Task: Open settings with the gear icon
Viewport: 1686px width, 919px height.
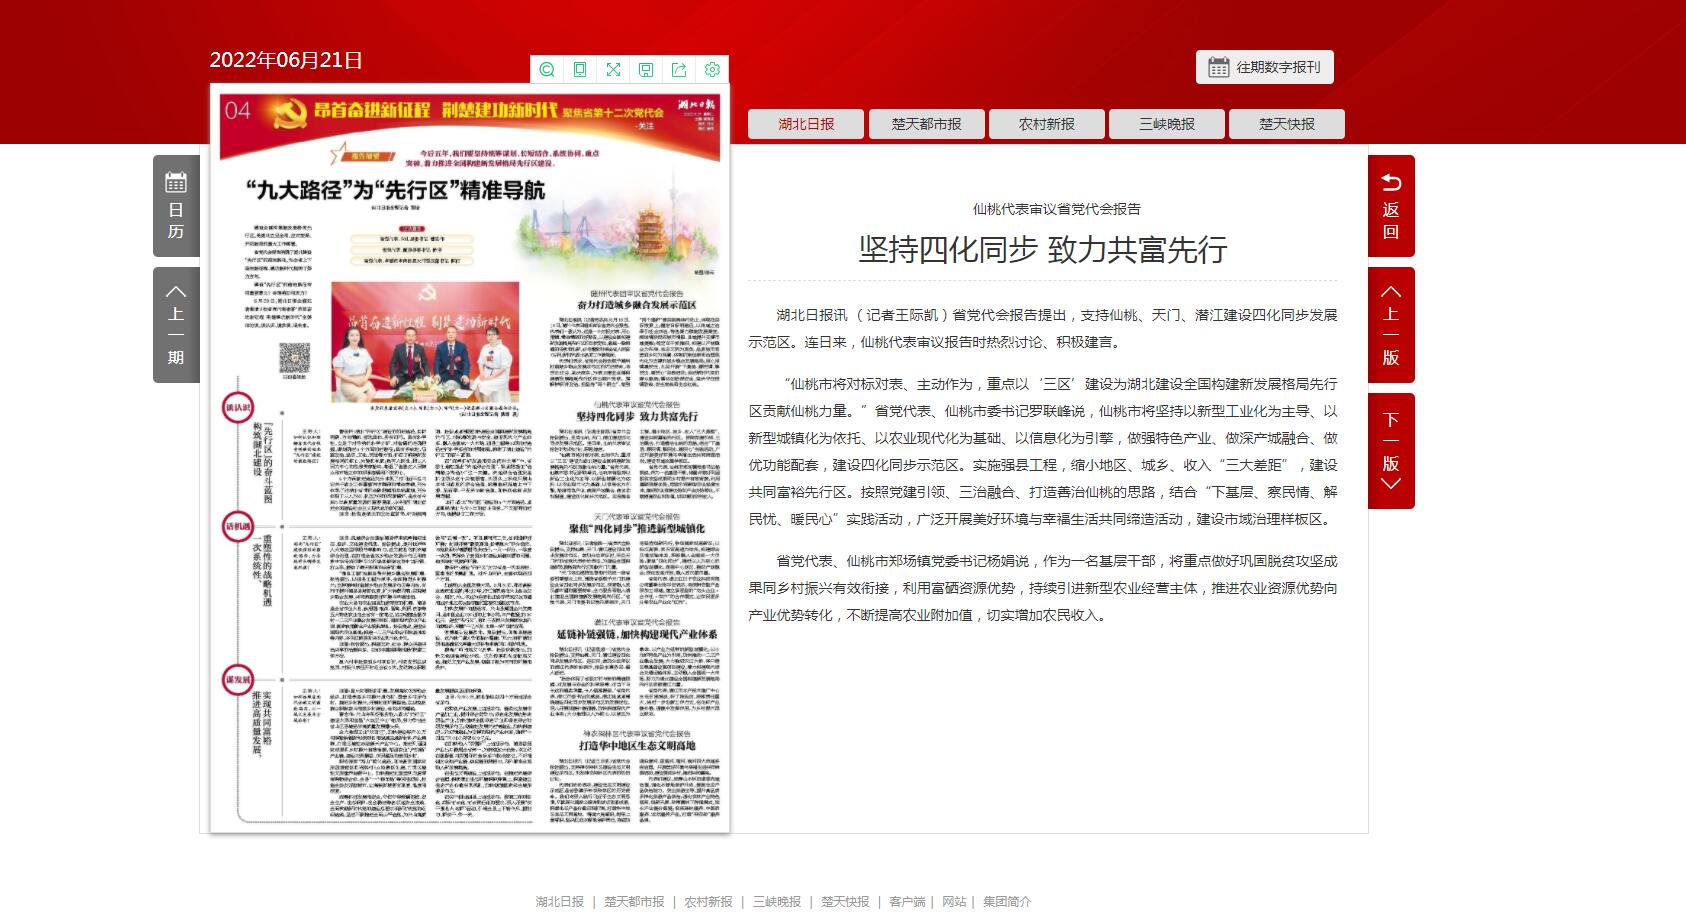Action: [x=712, y=69]
